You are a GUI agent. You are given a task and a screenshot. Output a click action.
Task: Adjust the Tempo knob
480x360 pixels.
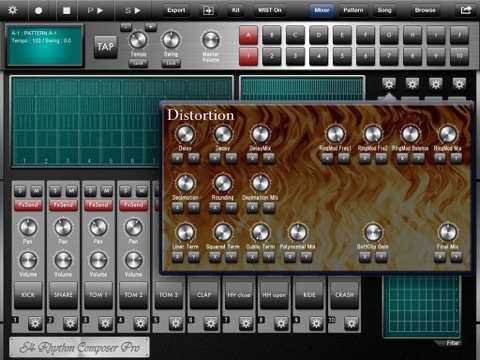coord(138,40)
